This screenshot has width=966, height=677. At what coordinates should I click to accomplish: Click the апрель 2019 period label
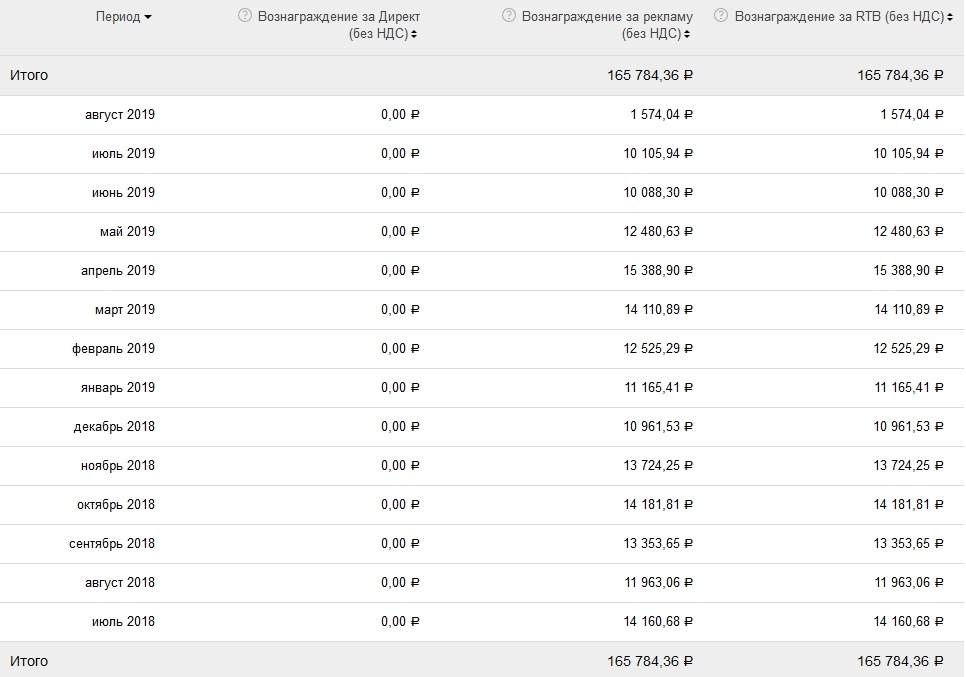click(x=118, y=271)
